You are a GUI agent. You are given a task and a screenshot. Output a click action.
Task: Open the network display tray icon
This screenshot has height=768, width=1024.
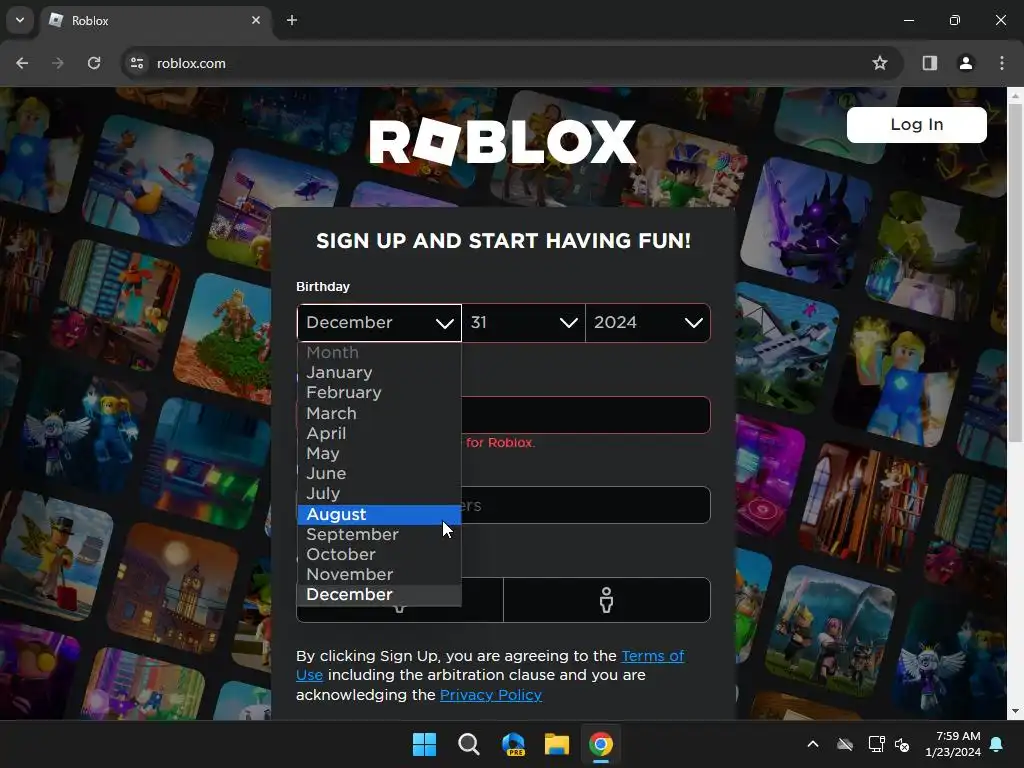point(876,744)
